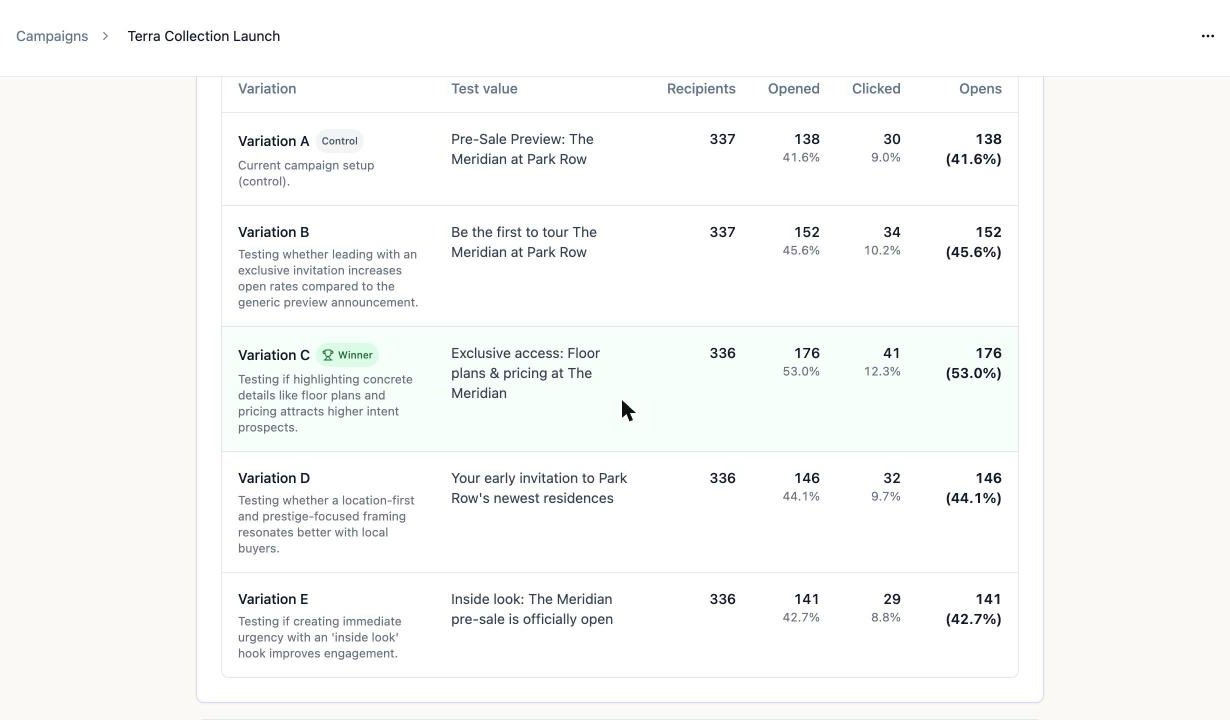
Task: Select the Variation A row title
Action: coord(274,141)
